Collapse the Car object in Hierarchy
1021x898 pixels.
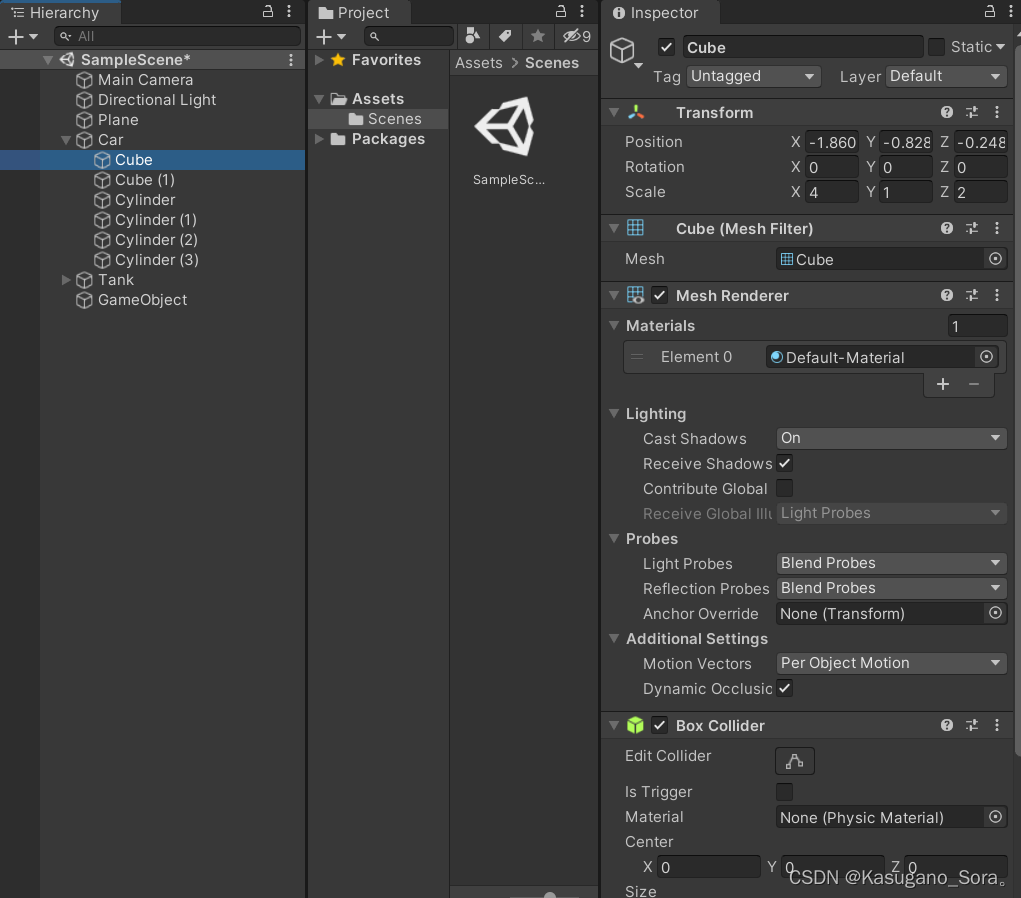click(x=65, y=140)
